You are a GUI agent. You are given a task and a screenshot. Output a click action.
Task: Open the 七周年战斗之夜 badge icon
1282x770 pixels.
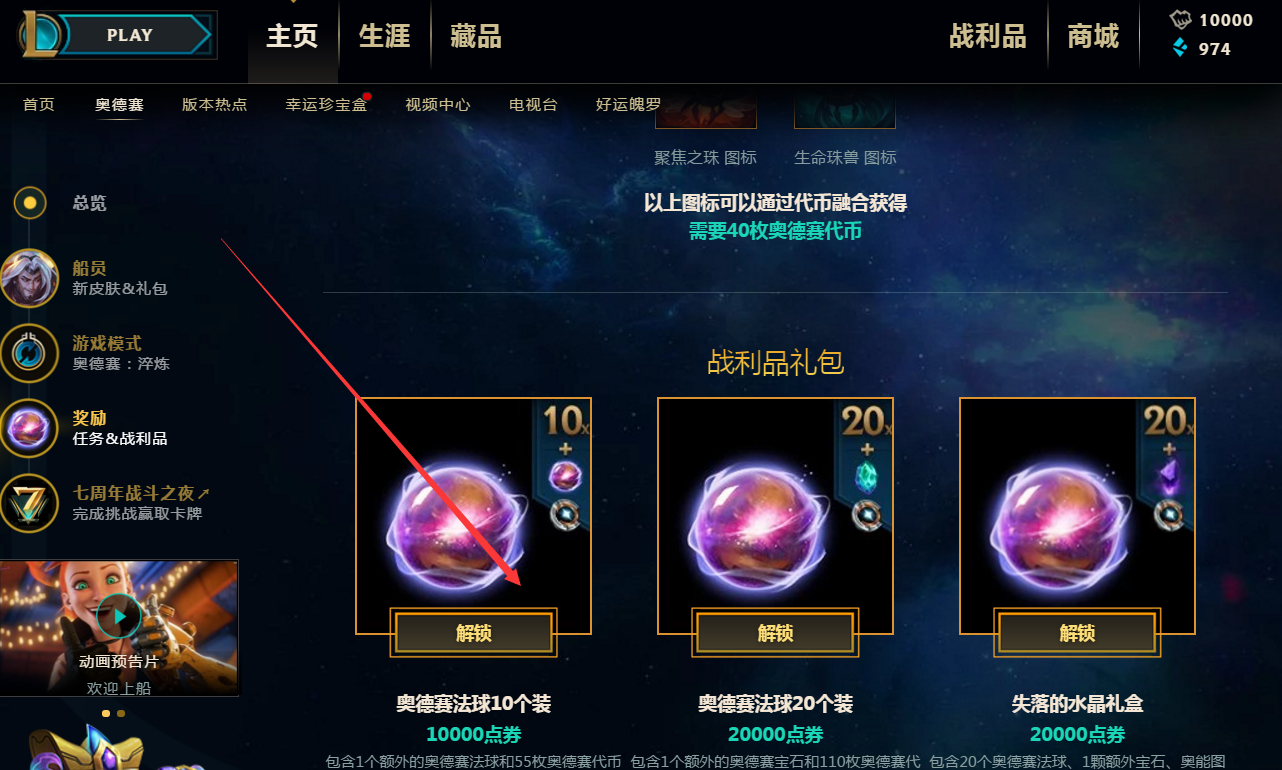29,503
